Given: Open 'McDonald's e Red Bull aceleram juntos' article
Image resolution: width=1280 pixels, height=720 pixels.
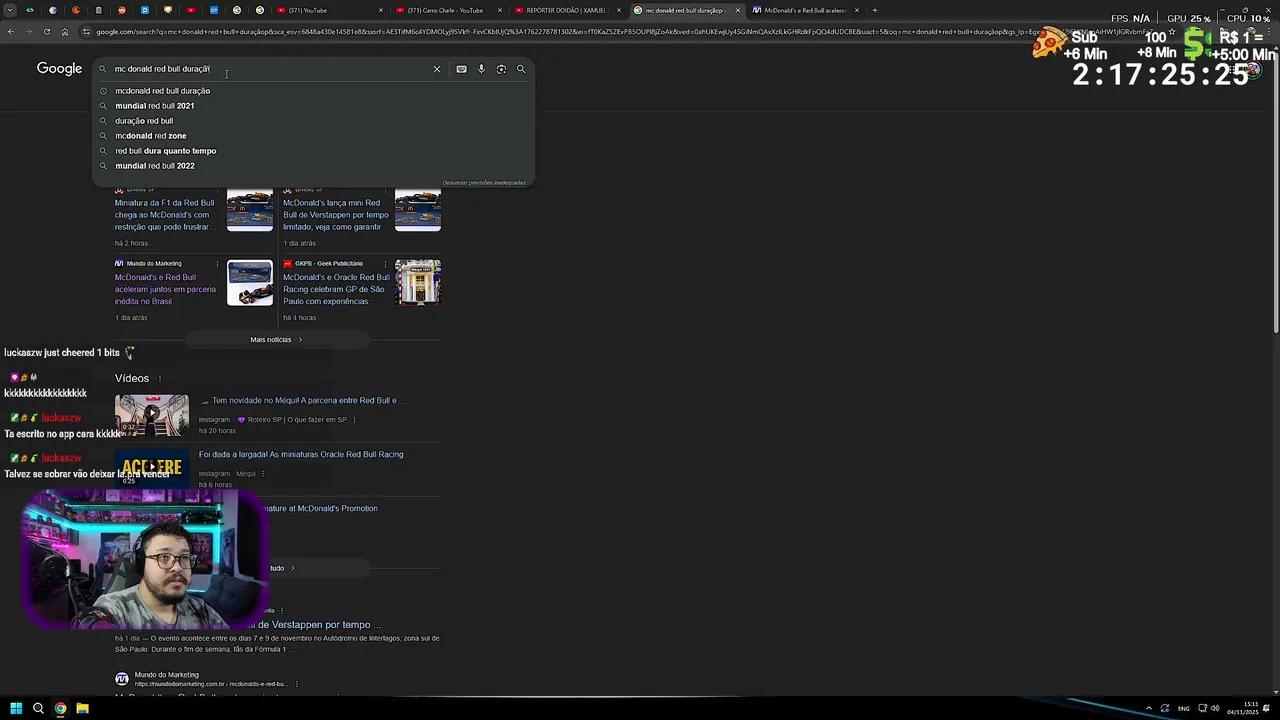Looking at the screenshot, I should (165, 289).
